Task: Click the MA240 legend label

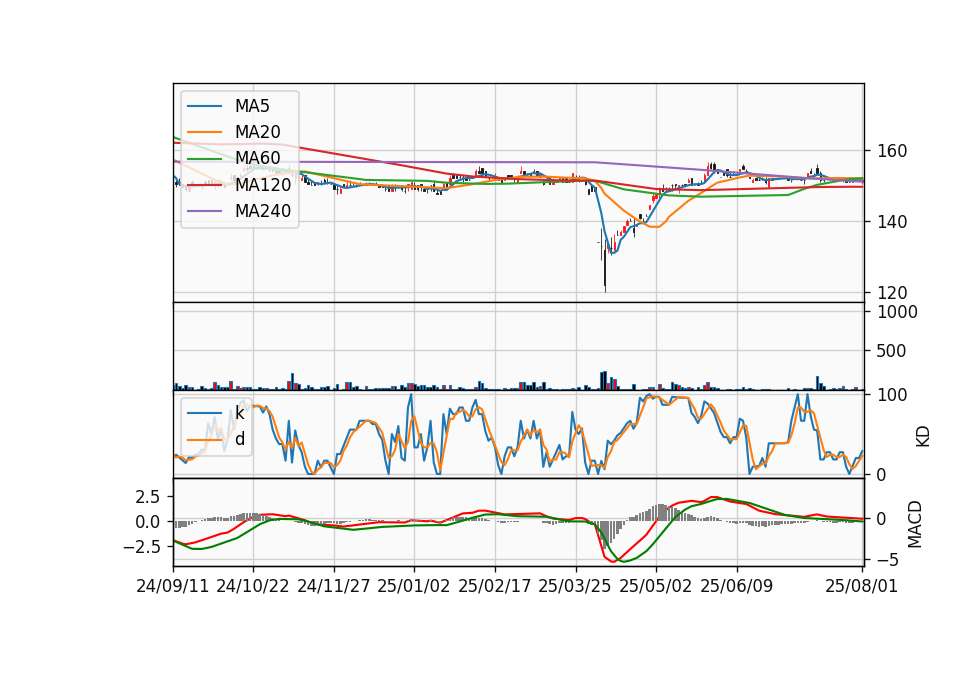Action: click(x=263, y=211)
